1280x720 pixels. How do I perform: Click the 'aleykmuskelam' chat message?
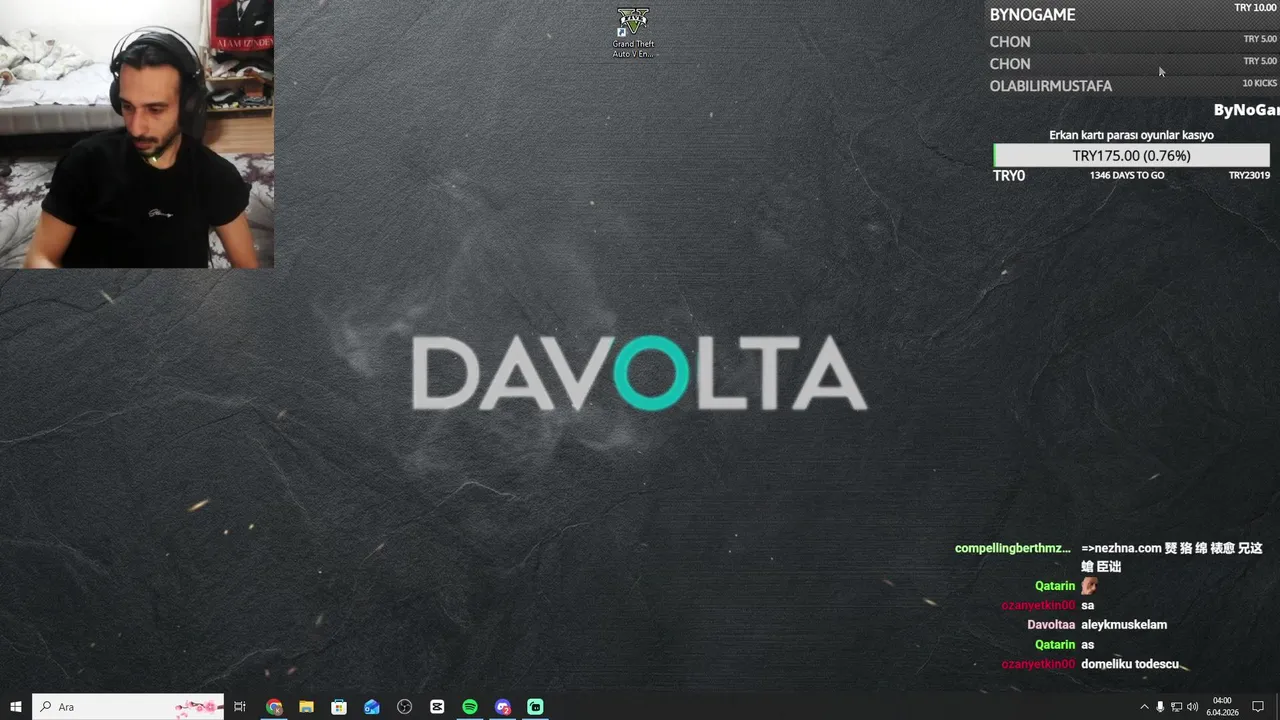pyautogui.click(x=1124, y=625)
